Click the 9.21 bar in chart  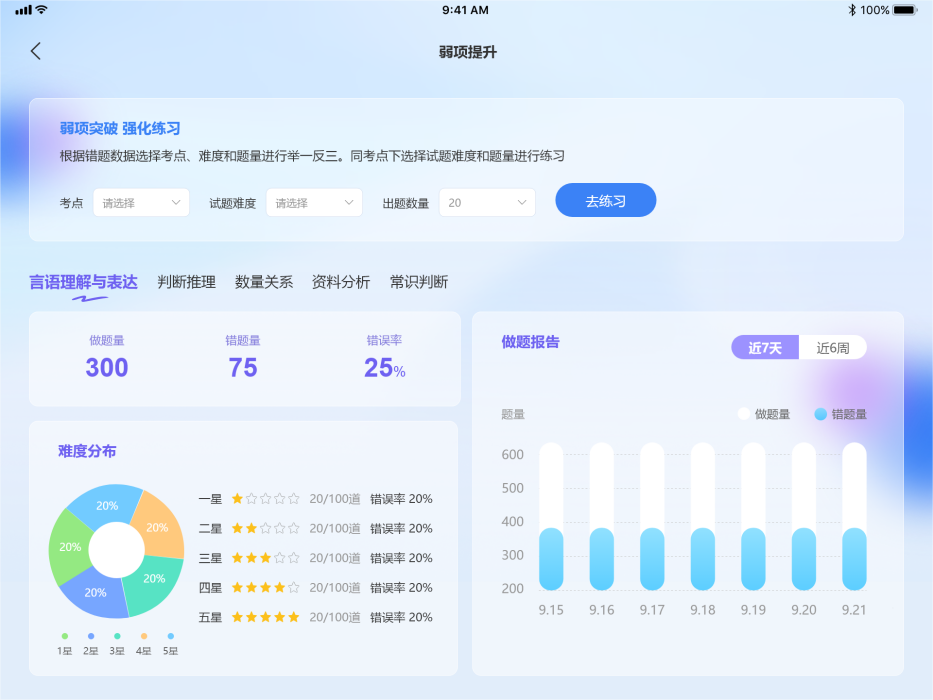pos(854,516)
